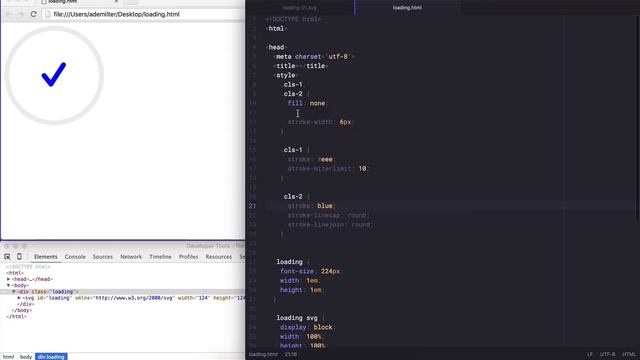This screenshot has height=360, width=640.
Task: Expand the head node in the DOM tree
Action: pyautogui.click(x=8, y=279)
